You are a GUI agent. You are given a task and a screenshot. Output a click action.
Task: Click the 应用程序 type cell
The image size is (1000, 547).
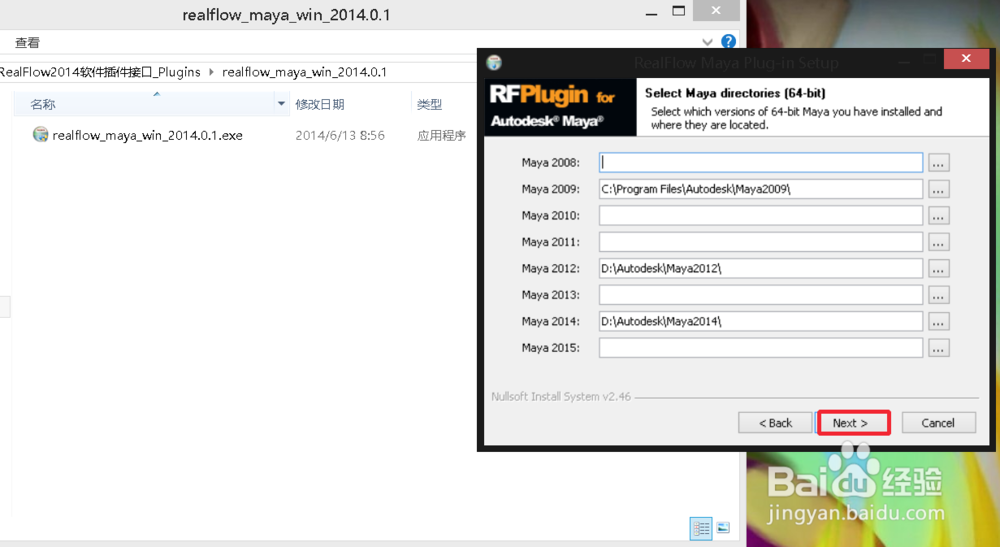pyautogui.click(x=441, y=135)
